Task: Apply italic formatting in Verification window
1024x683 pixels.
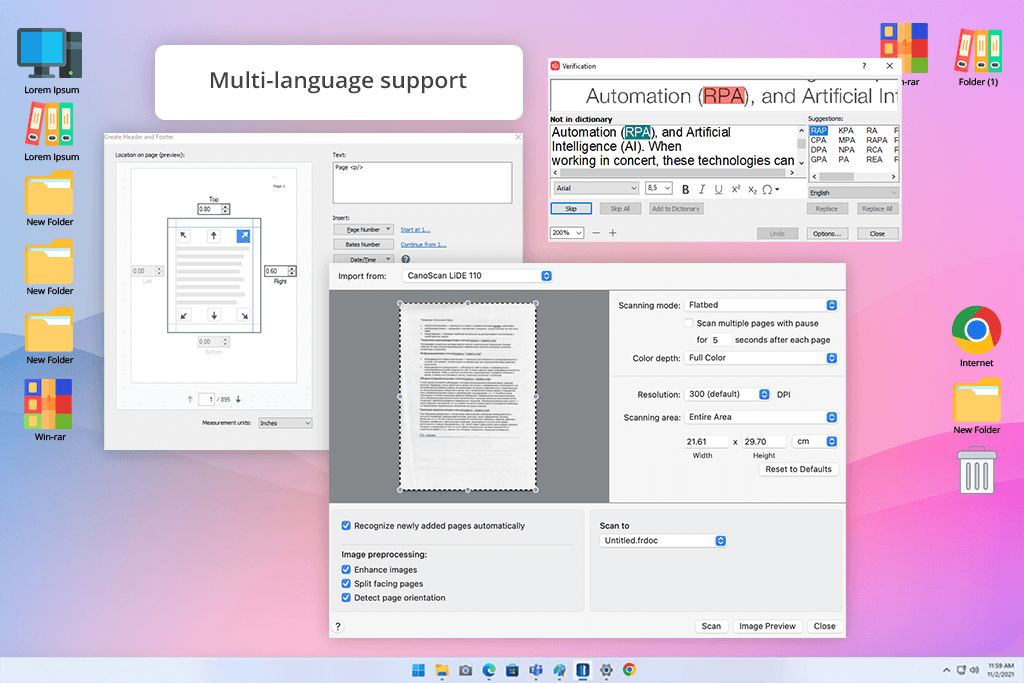Action: 702,189
